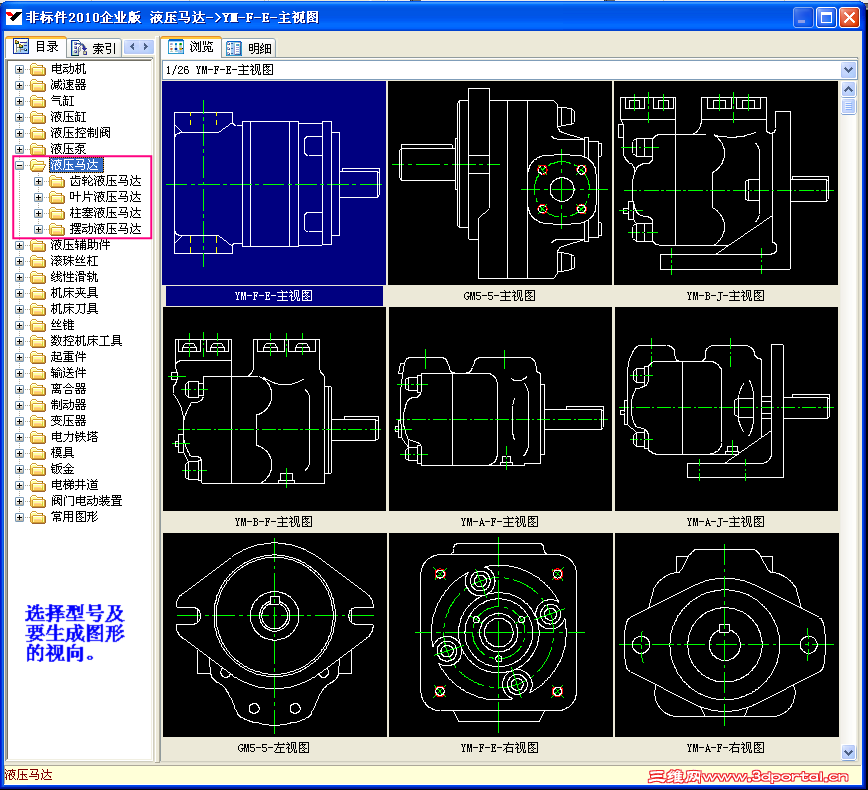This screenshot has width=868, height=790.
Task: Select the 离合器 folder icon
Action: 38,390
